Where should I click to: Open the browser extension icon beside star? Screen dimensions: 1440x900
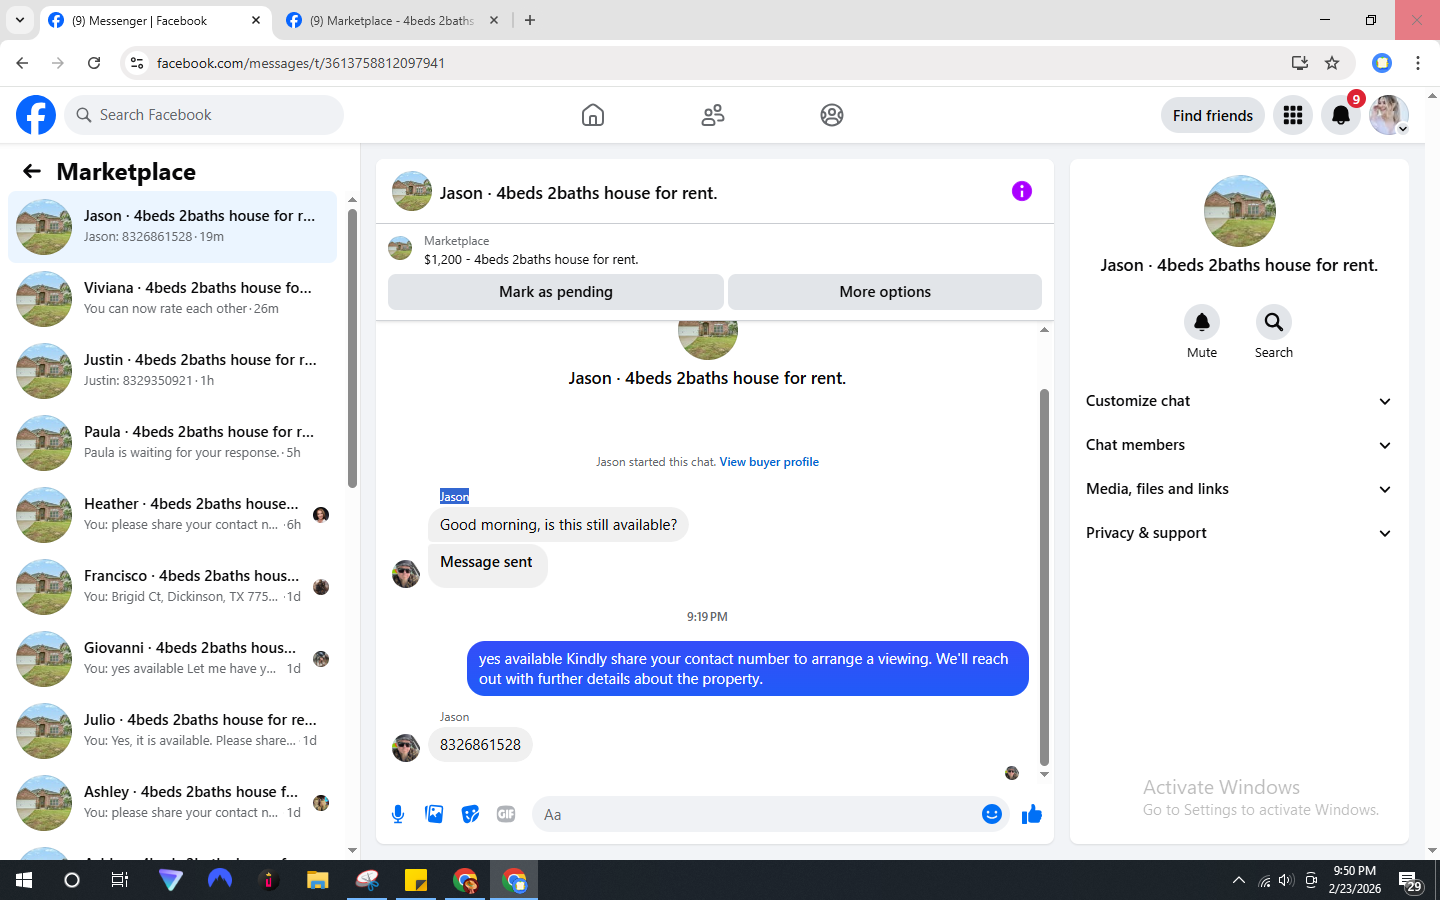[1382, 63]
